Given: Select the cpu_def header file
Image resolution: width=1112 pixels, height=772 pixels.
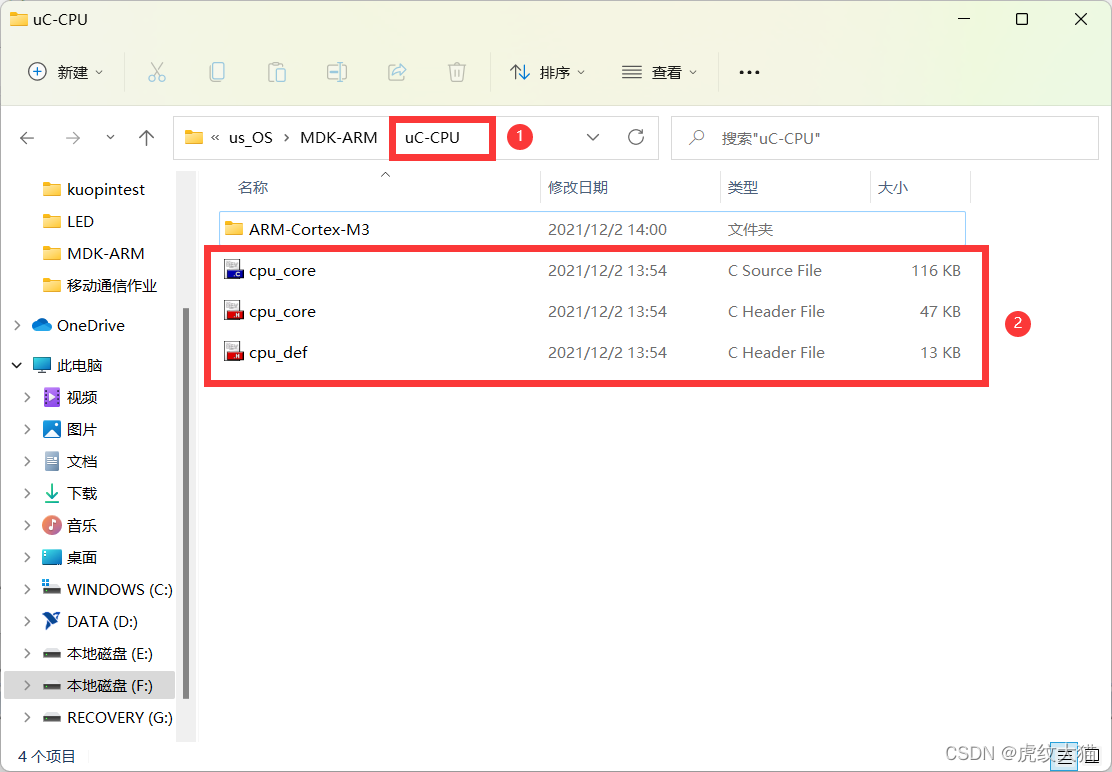Looking at the screenshot, I should [x=592, y=352].
